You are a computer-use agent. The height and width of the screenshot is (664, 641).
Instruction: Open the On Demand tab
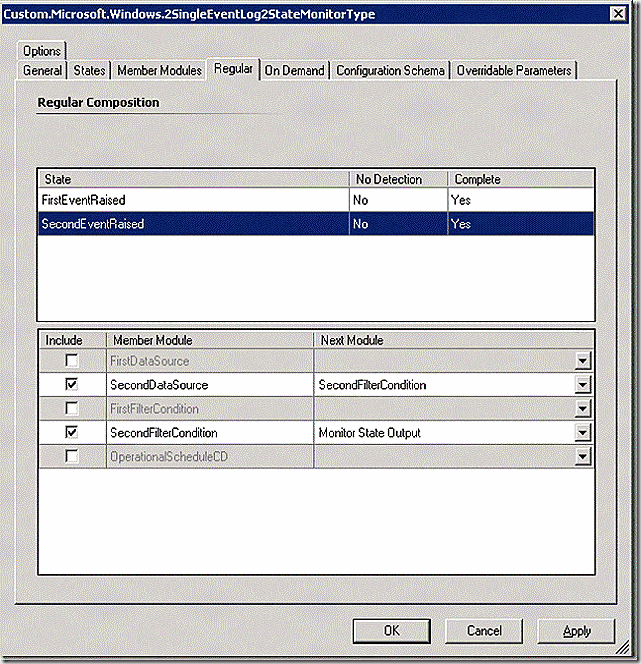294,70
